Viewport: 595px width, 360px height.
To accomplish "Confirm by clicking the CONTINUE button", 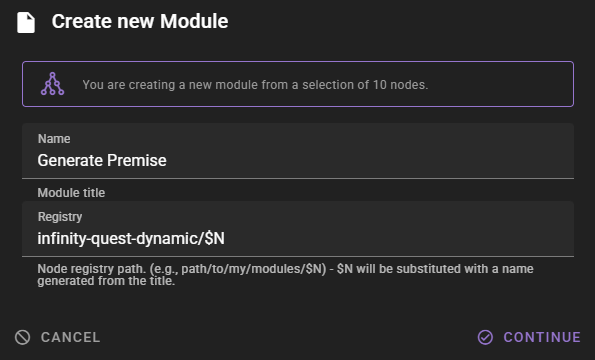I will pos(529,337).
